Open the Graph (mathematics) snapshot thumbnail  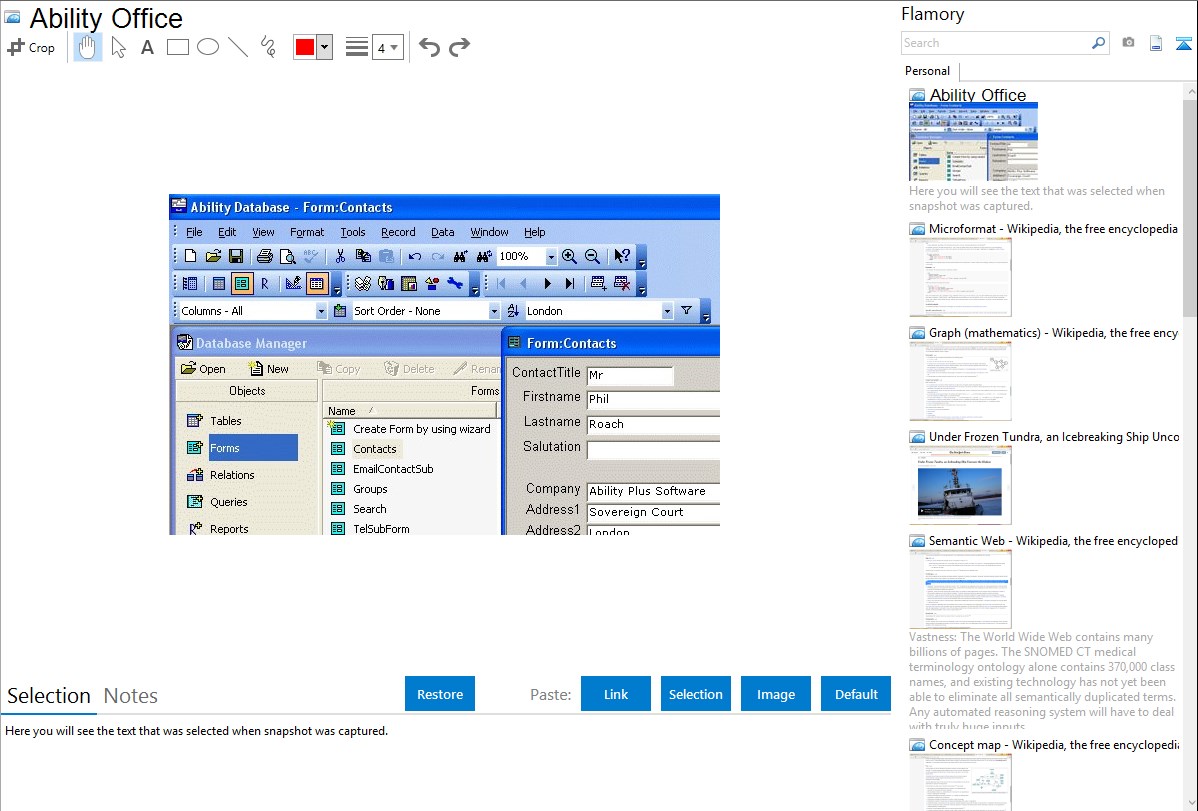point(960,381)
